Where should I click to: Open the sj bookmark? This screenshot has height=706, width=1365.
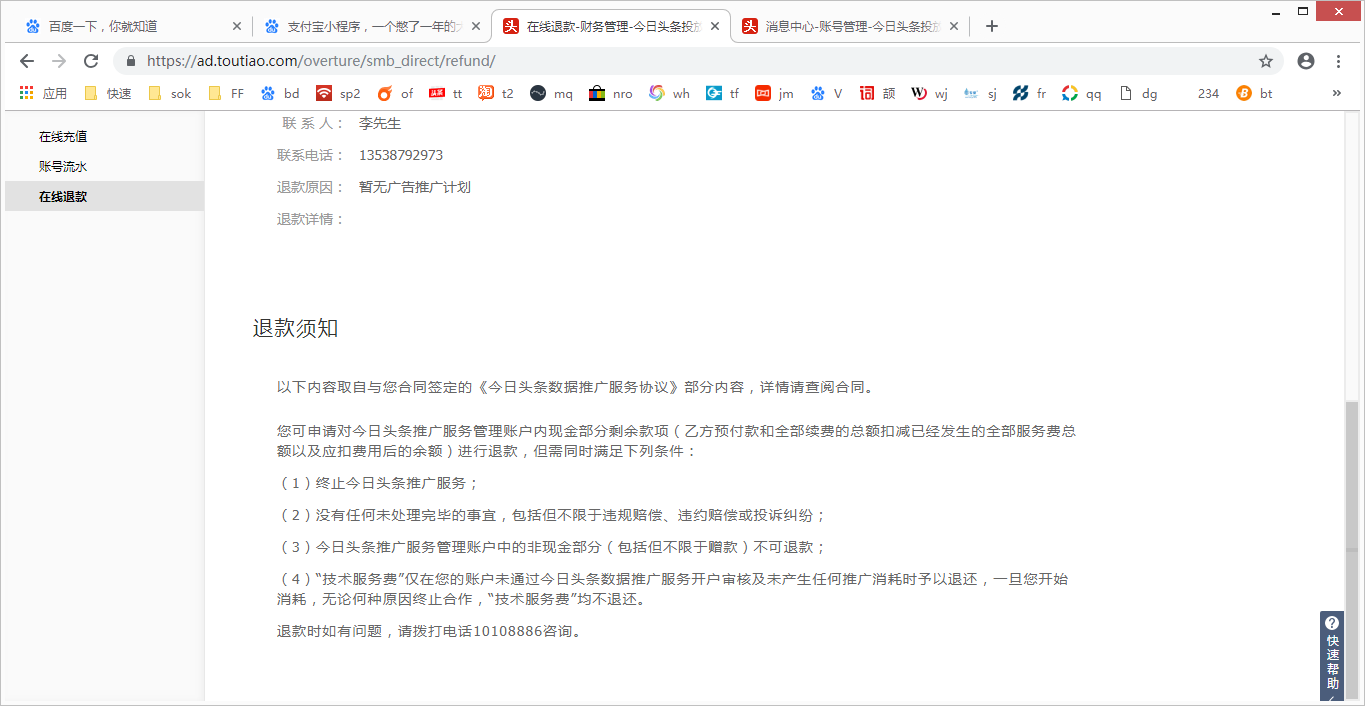coord(980,93)
